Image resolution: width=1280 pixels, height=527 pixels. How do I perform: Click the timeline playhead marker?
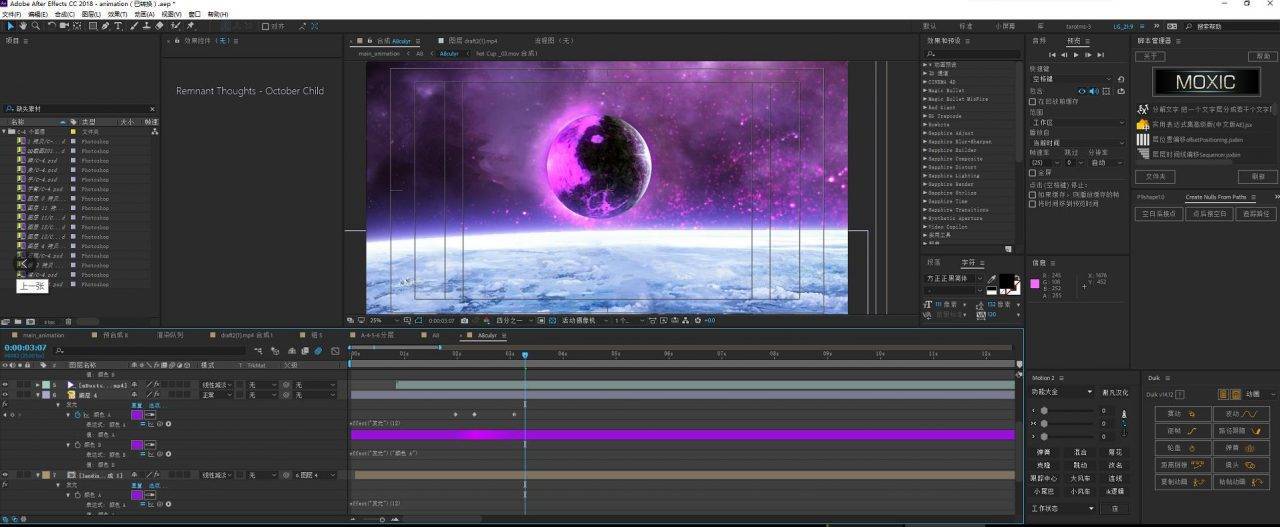(x=525, y=354)
